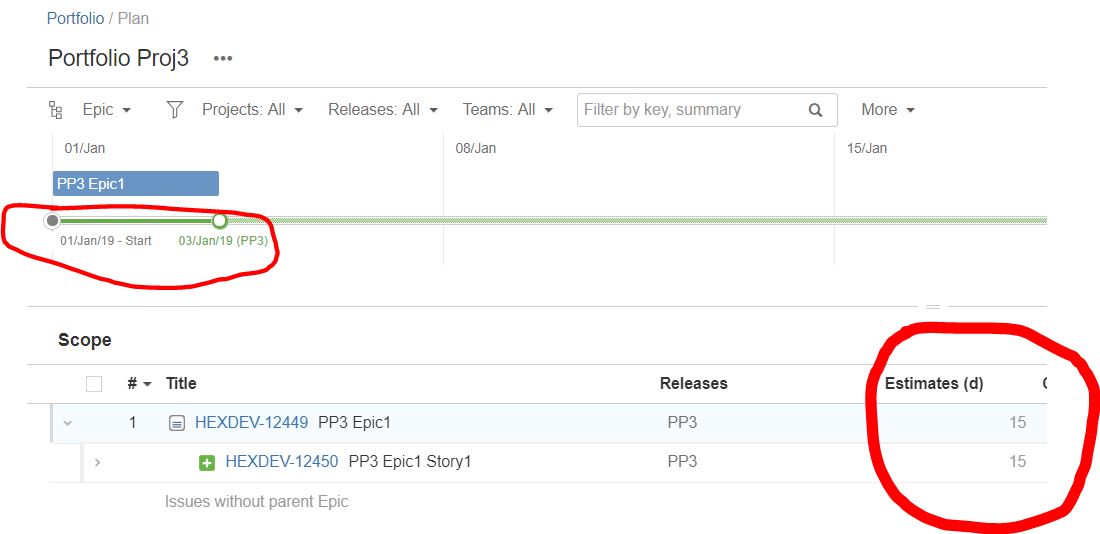The height and width of the screenshot is (534, 1100).
Task: Click the timeline/scope splitter handle
Action: (933, 307)
